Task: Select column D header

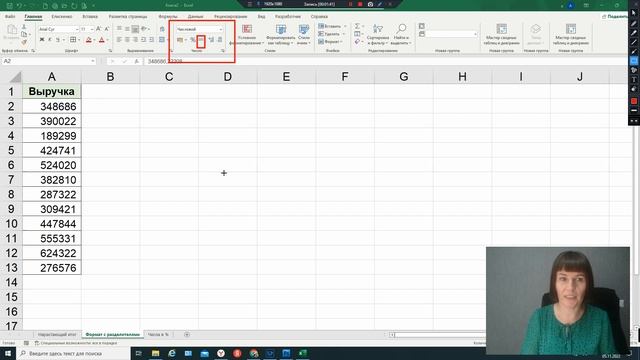Action: 228,77
